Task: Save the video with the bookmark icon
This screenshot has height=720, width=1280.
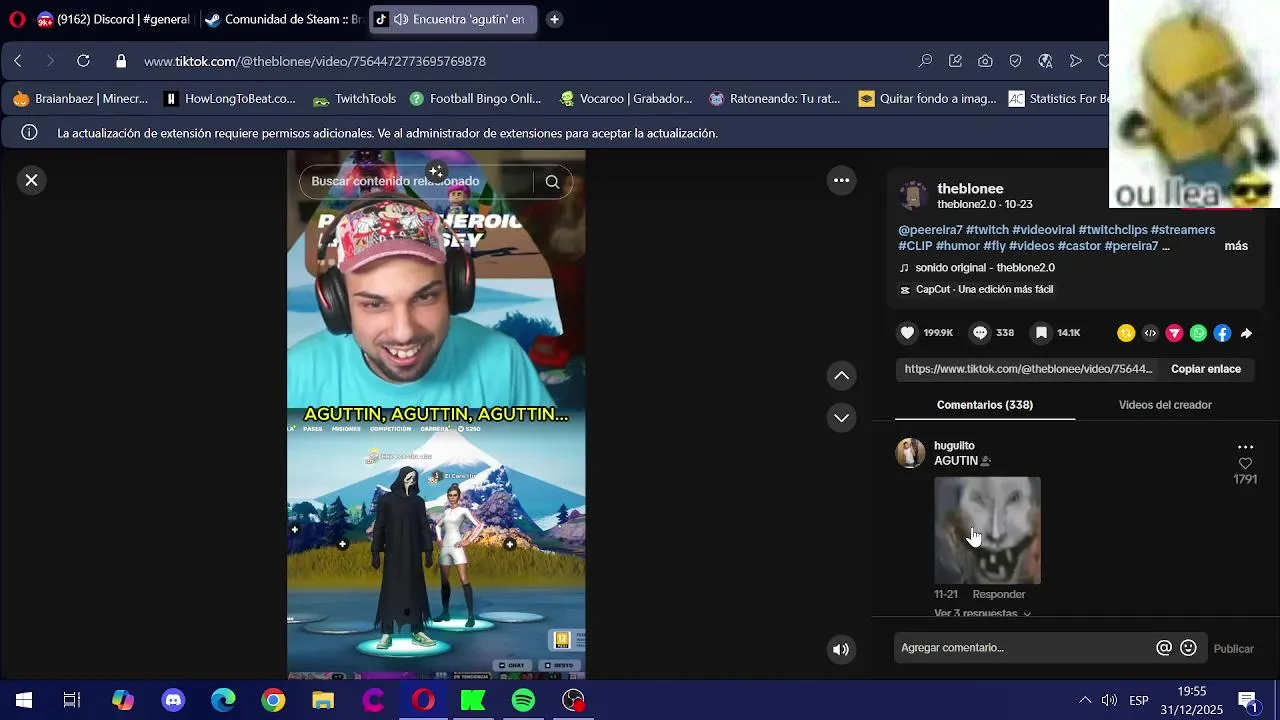Action: pos(1041,333)
